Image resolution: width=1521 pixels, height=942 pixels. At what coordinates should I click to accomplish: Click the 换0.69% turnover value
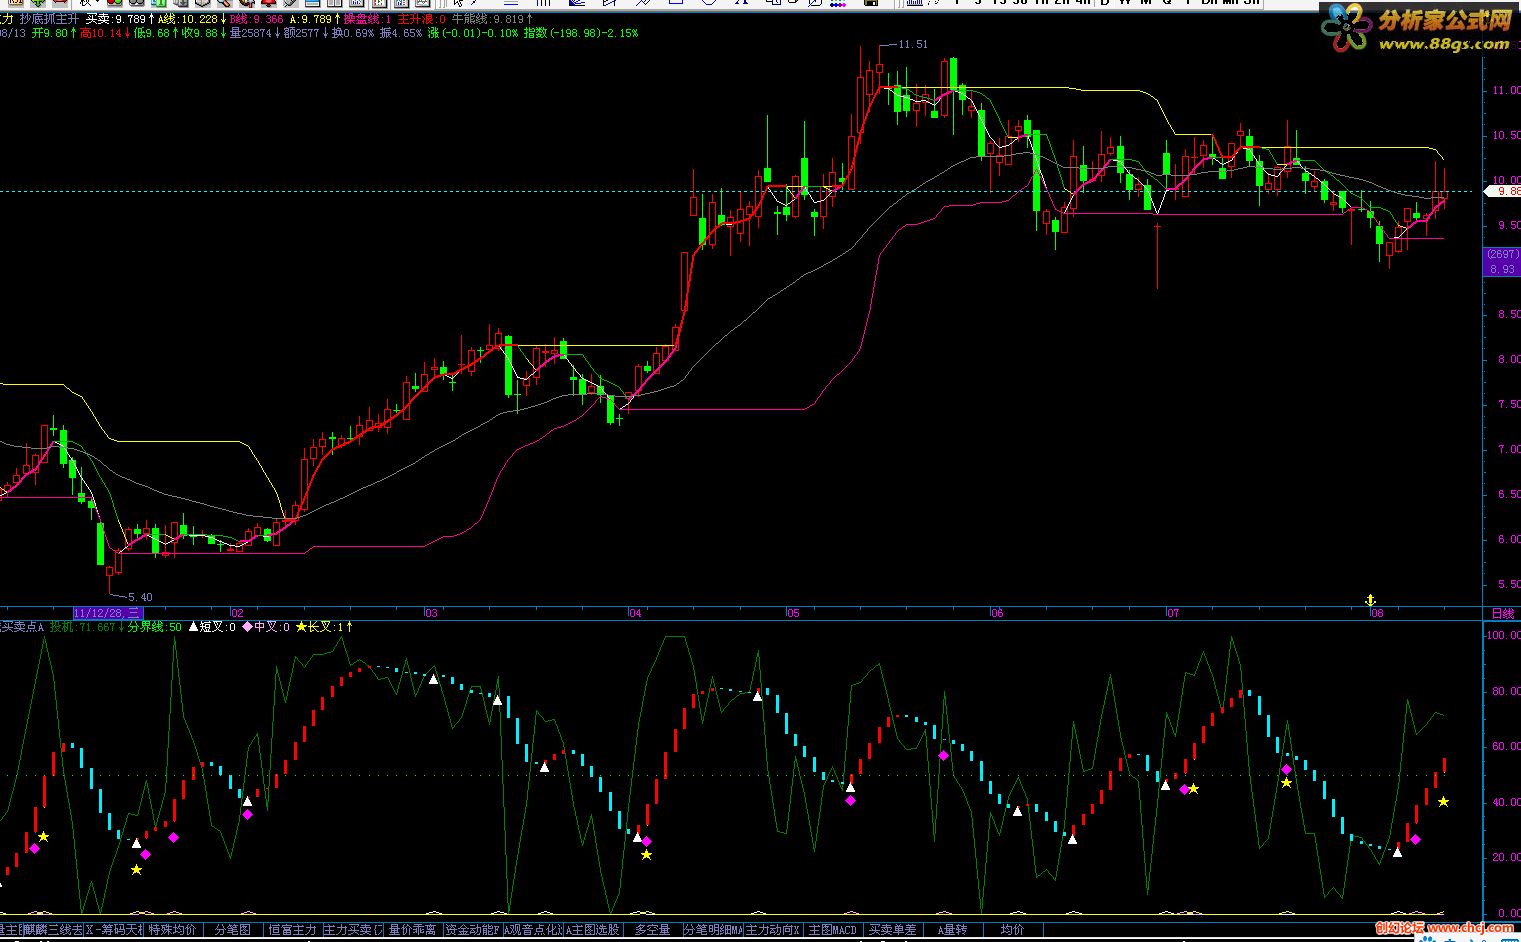353,33
